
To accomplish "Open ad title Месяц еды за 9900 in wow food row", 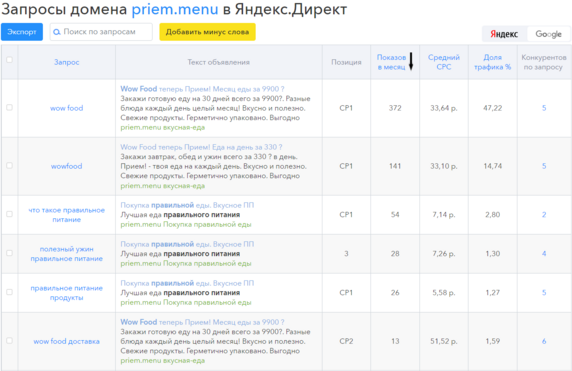I will point(202,89).
